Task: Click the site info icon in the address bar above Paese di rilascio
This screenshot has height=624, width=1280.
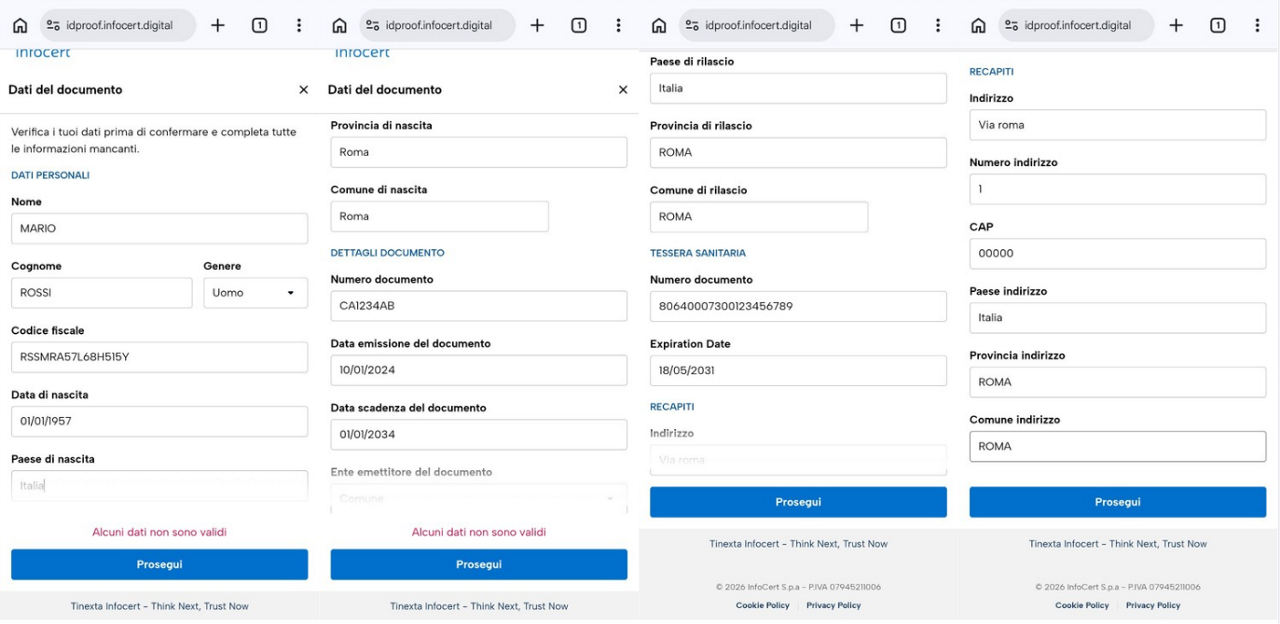Action: (692, 26)
